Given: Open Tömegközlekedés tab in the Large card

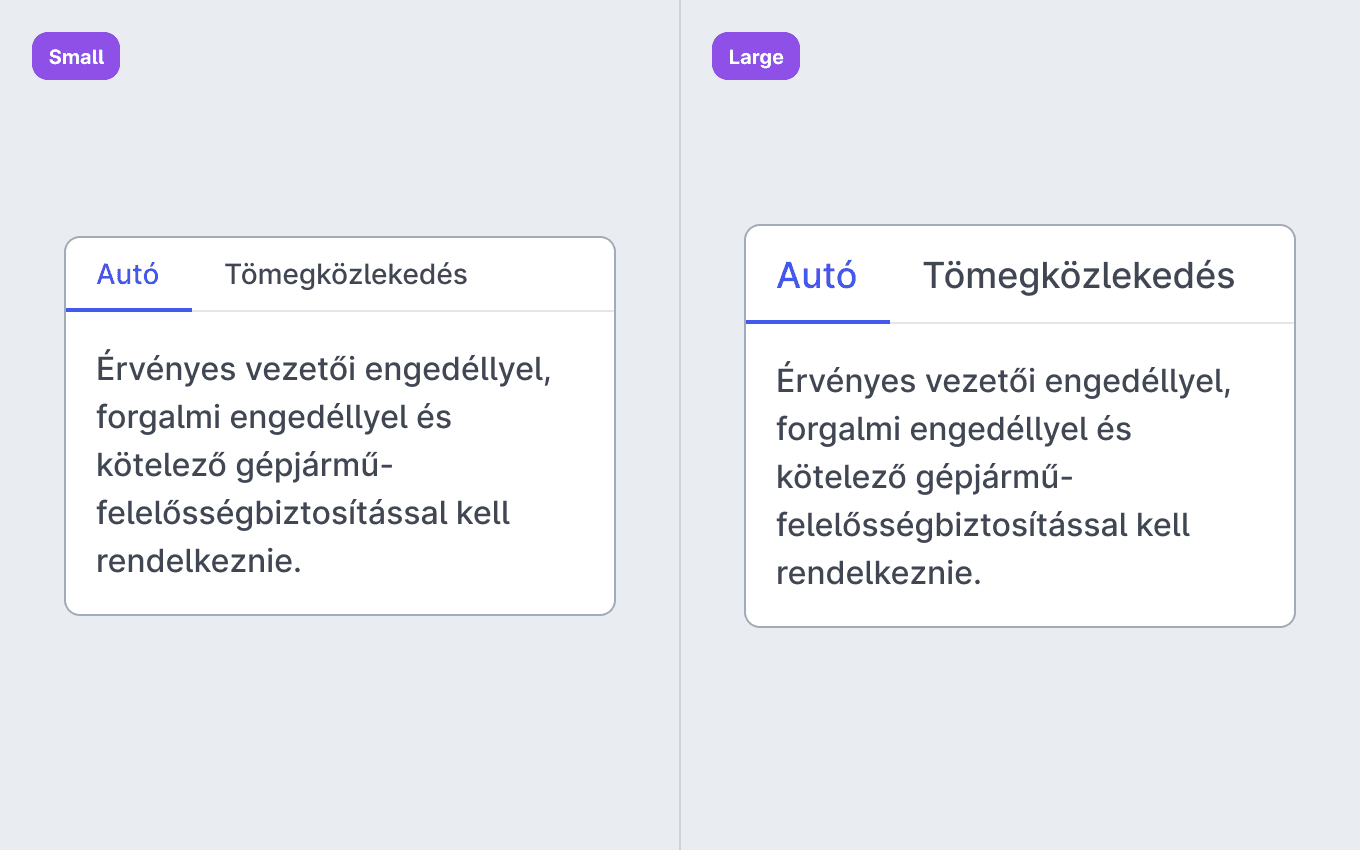Looking at the screenshot, I should [1078, 275].
